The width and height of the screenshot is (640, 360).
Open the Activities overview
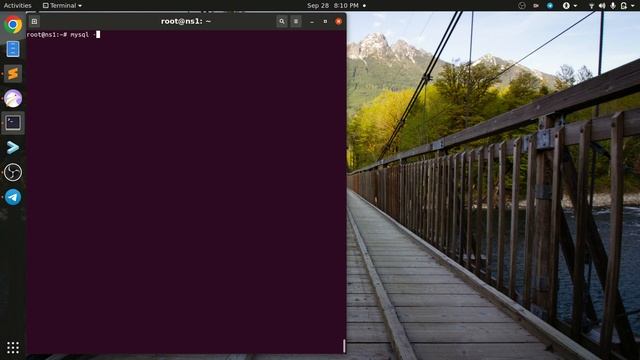(x=17, y=5)
